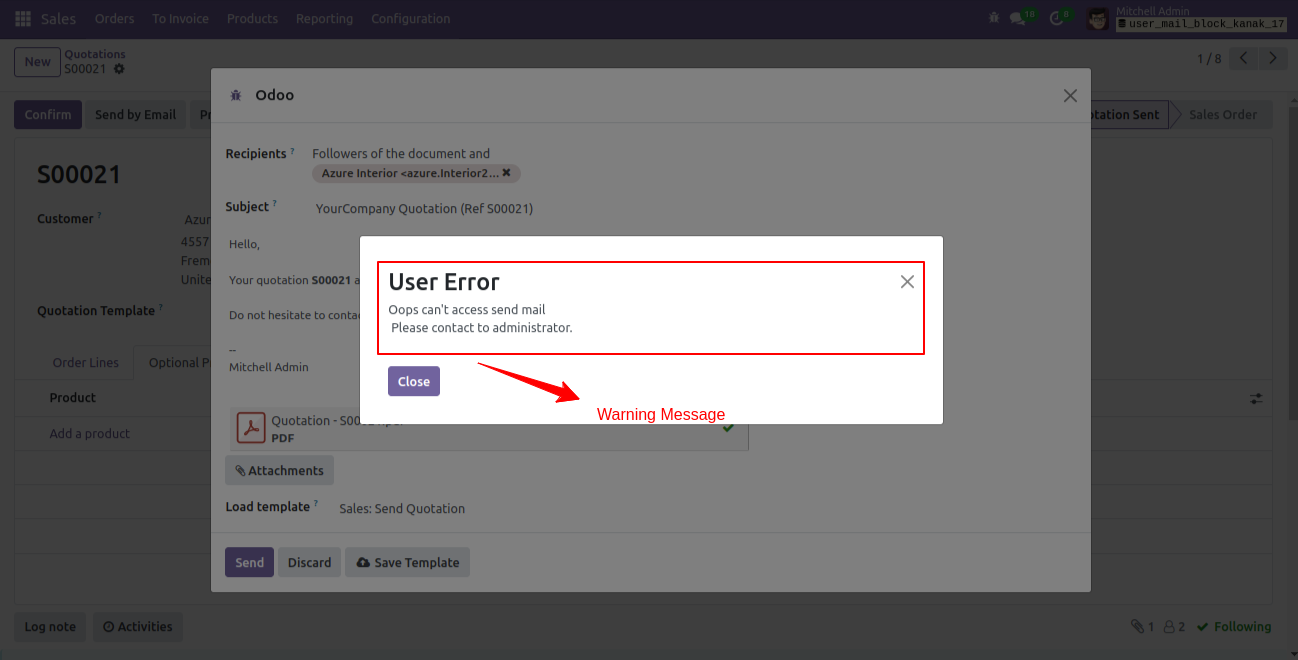Click Save Template button
Viewport: 1298px width, 660px height.
tap(407, 562)
